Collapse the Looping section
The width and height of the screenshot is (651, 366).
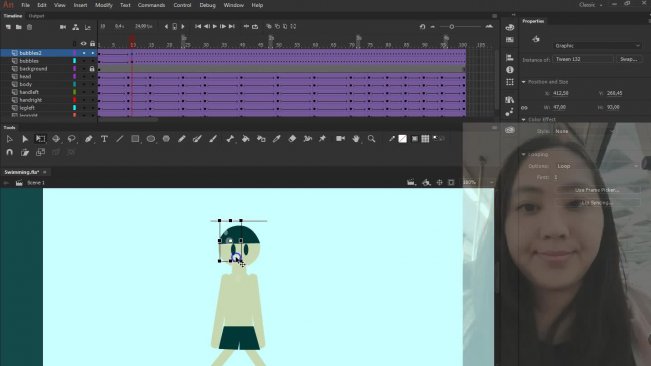coord(524,154)
